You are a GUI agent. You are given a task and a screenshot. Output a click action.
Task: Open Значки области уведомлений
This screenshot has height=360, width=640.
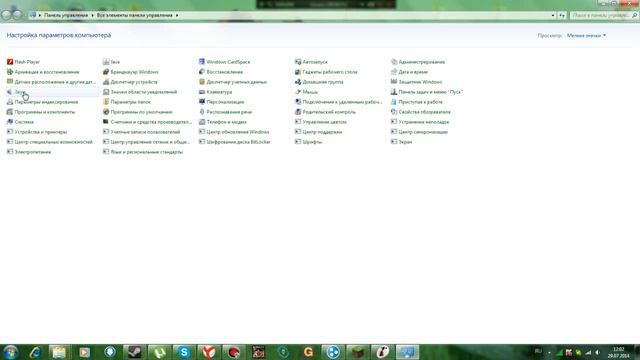(140, 92)
